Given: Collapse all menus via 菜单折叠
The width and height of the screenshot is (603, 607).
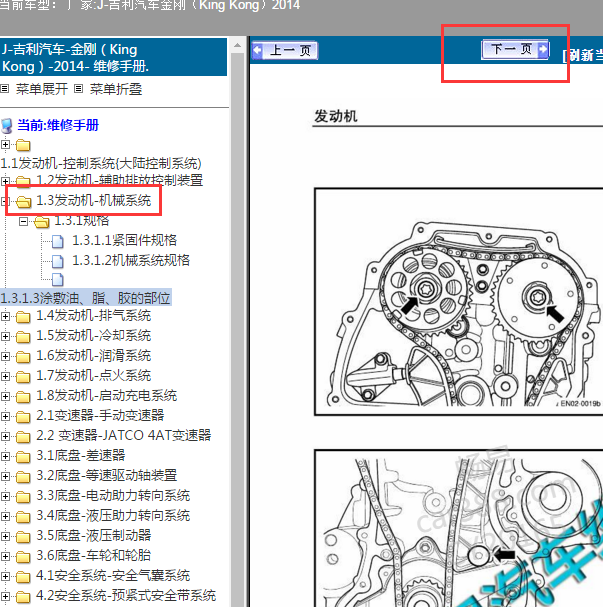Looking at the screenshot, I should click(x=116, y=89).
